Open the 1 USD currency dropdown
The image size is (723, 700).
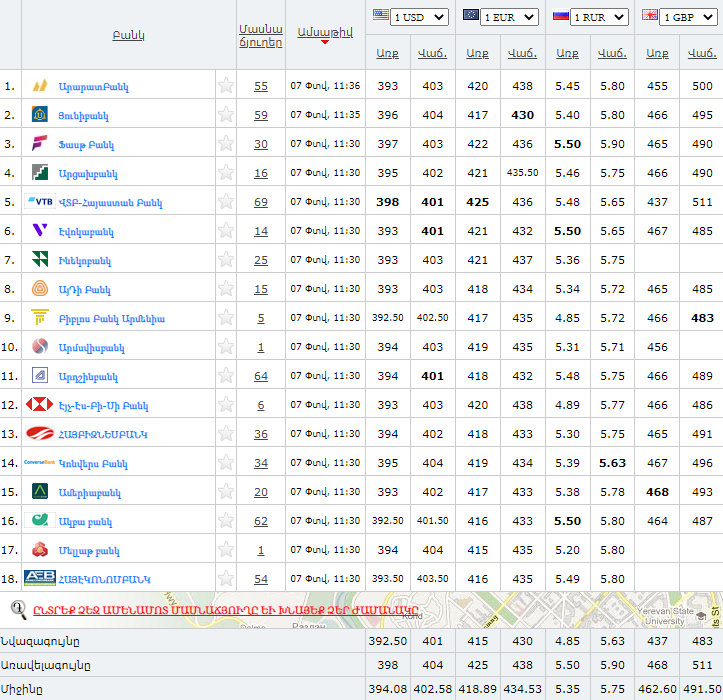(419, 17)
